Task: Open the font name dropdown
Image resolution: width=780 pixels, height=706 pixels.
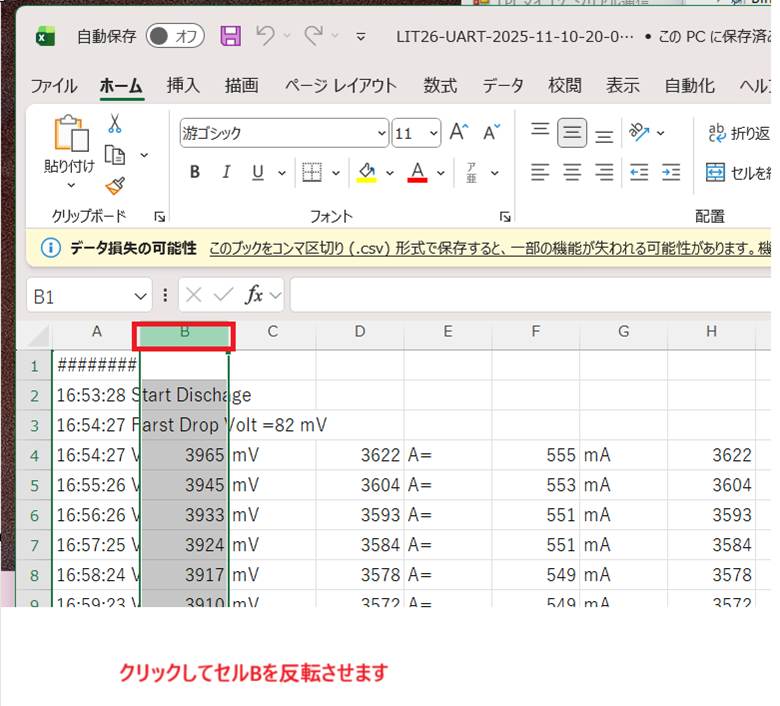Action: pyautogui.click(x=381, y=133)
